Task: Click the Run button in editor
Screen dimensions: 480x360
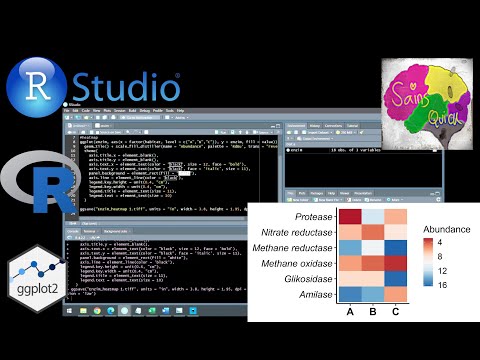Action: [222, 132]
